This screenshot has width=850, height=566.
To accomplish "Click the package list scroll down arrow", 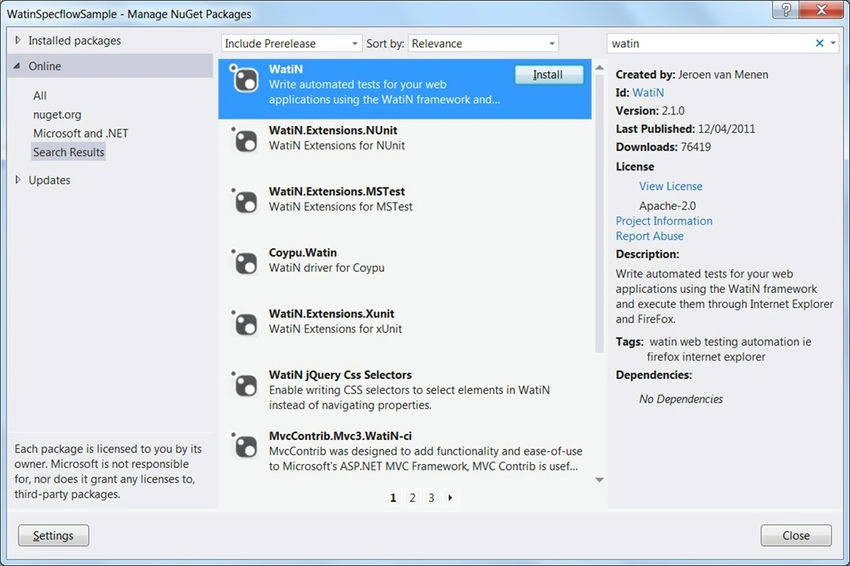I will pyautogui.click(x=599, y=480).
